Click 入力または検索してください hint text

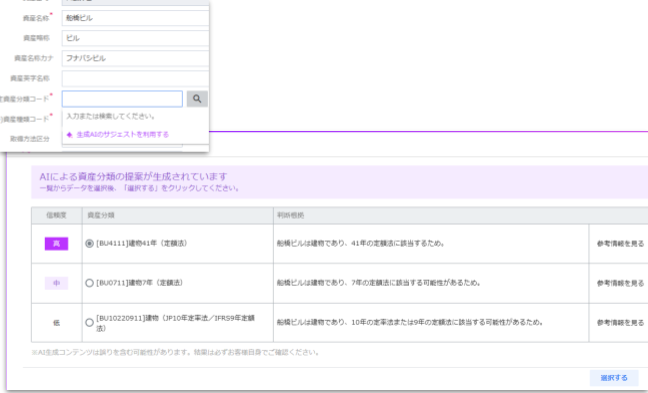[111, 117]
